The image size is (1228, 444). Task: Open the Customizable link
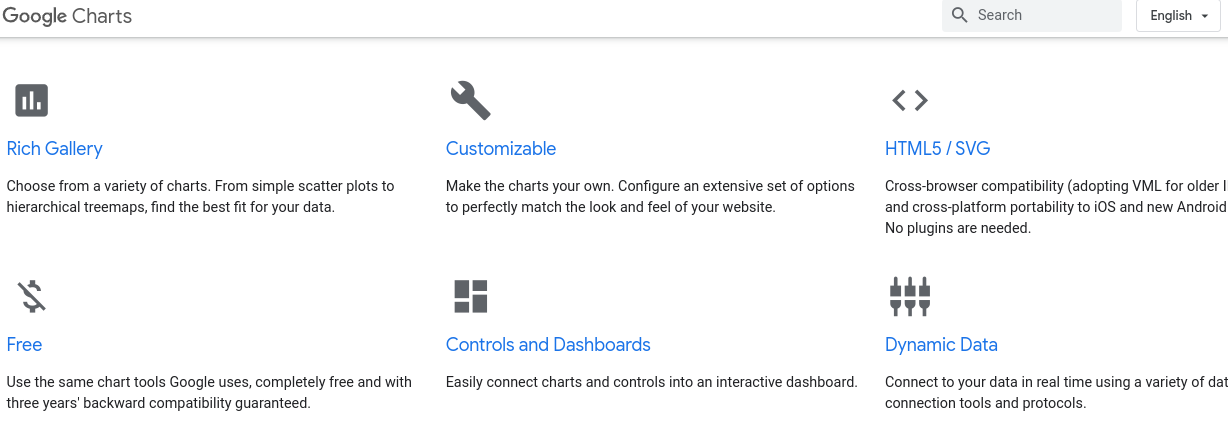pyautogui.click(x=501, y=149)
